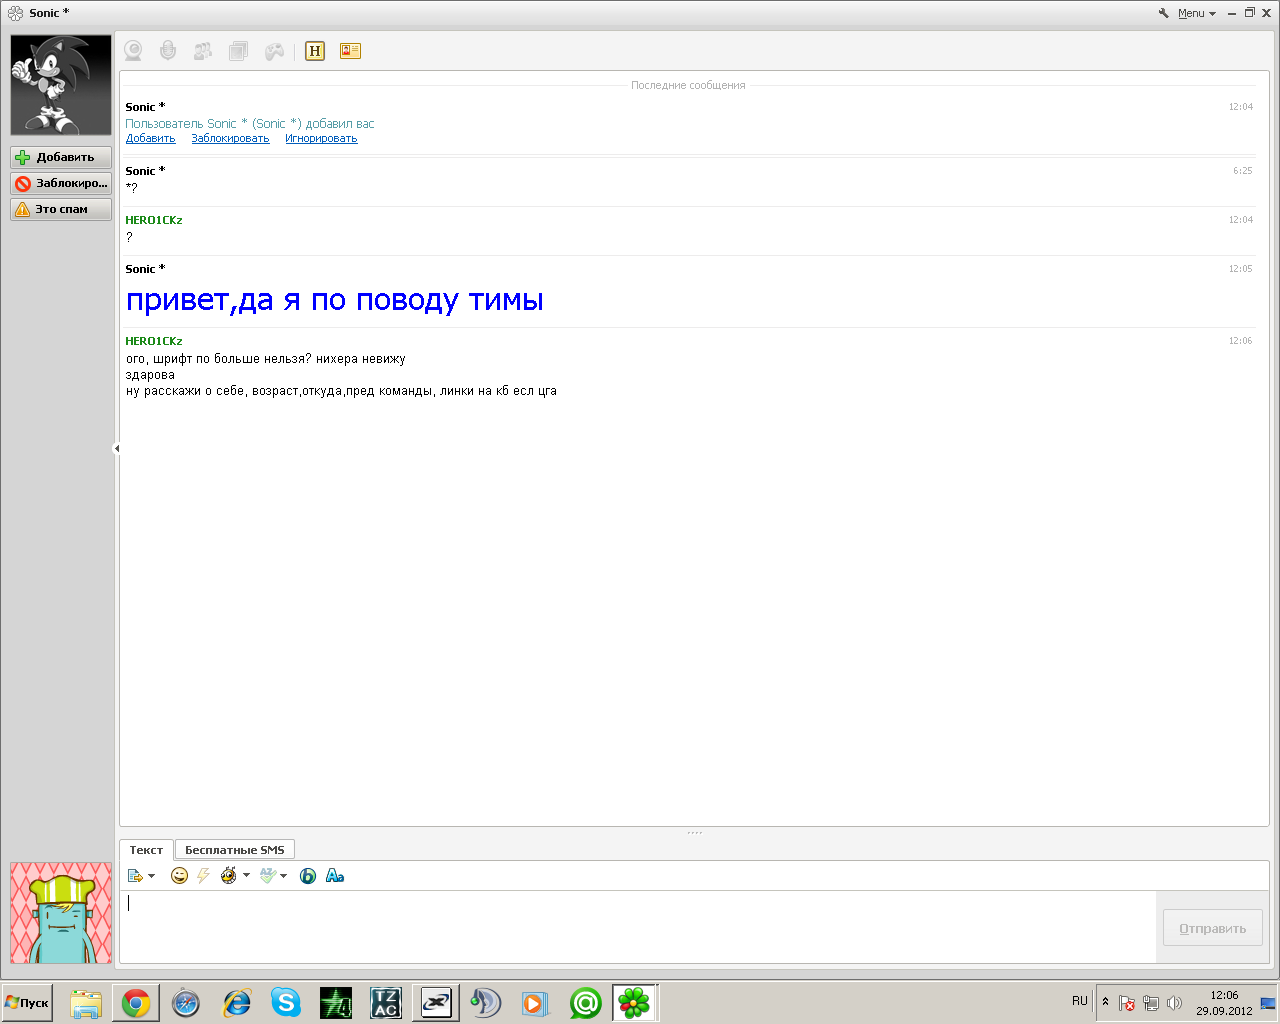Click the send-file document icon
This screenshot has width=1280, height=1024.
tap(135, 876)
